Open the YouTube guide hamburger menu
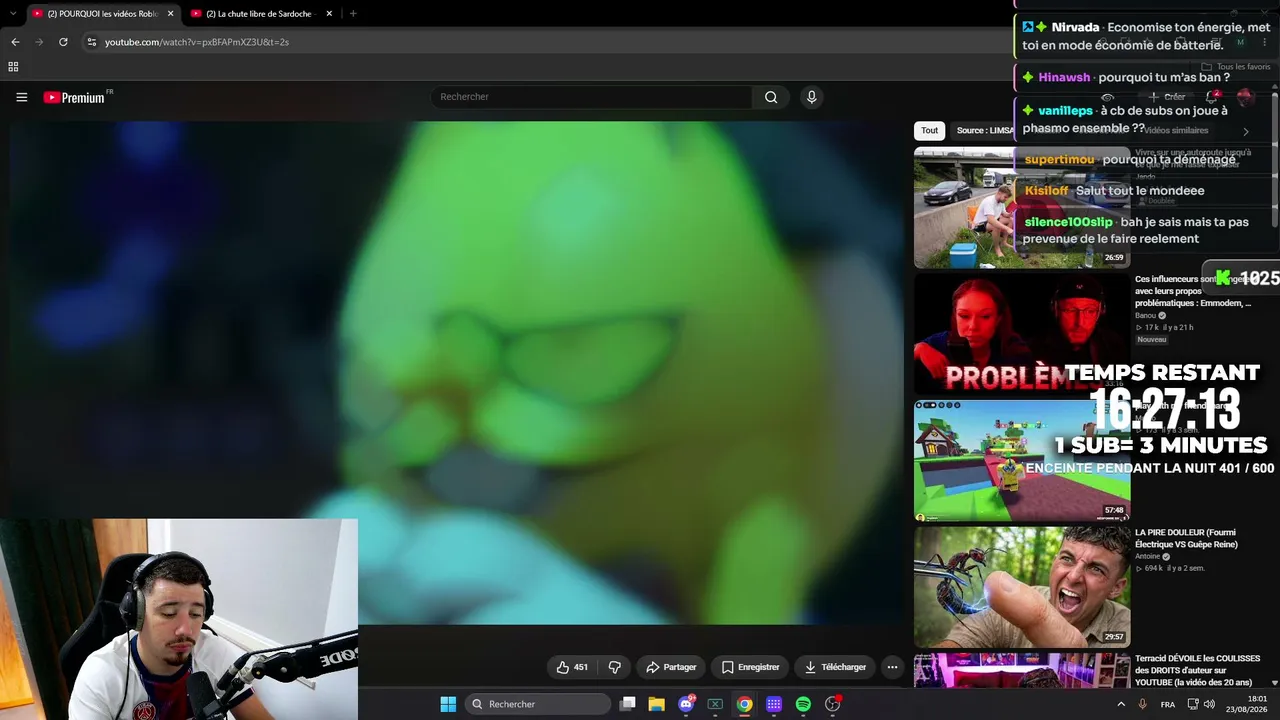The image size is (1280, 720). (x=21, y=97)
